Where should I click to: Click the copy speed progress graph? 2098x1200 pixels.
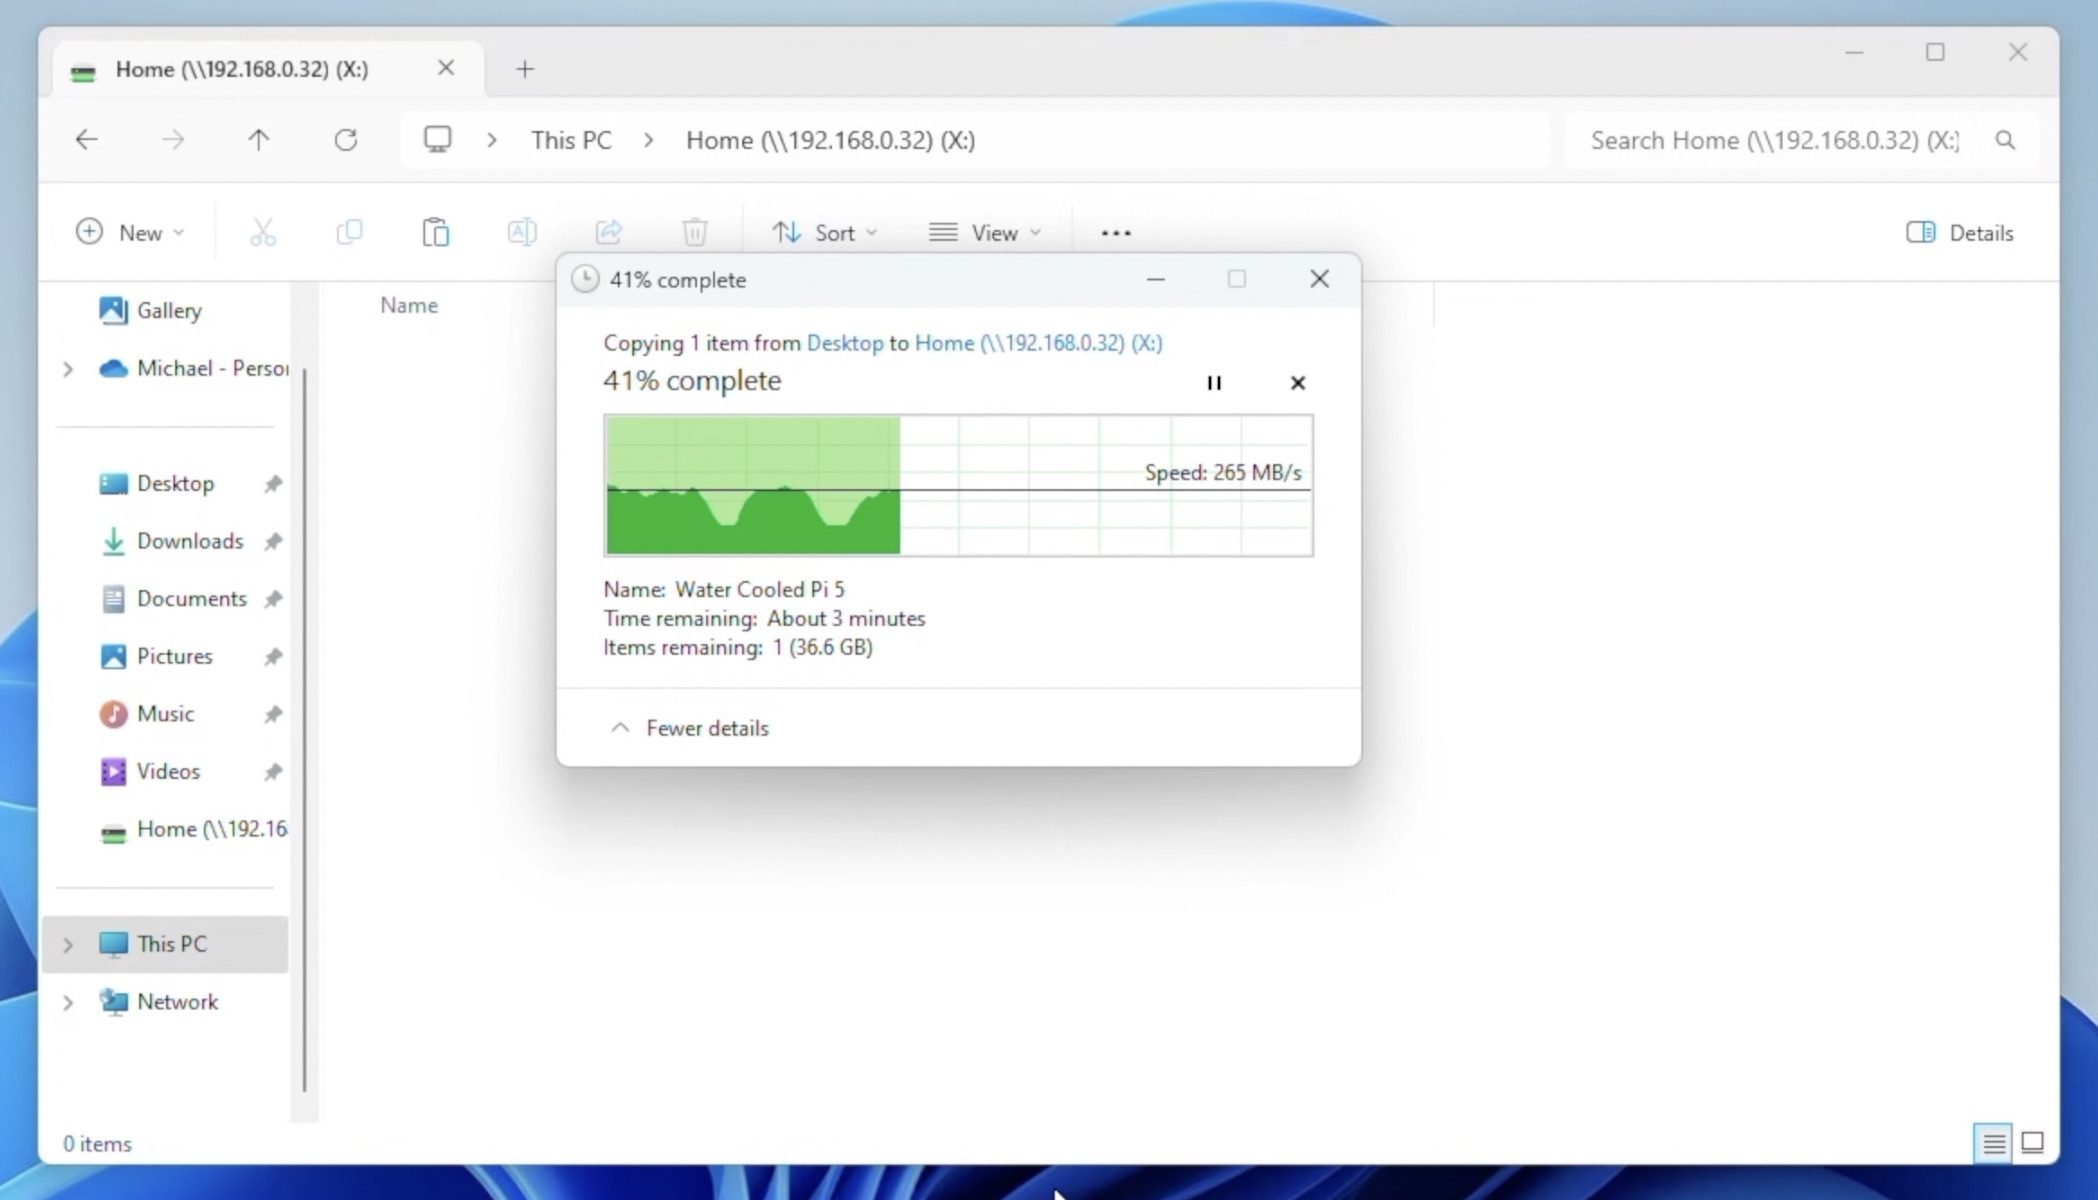[958, 486]
